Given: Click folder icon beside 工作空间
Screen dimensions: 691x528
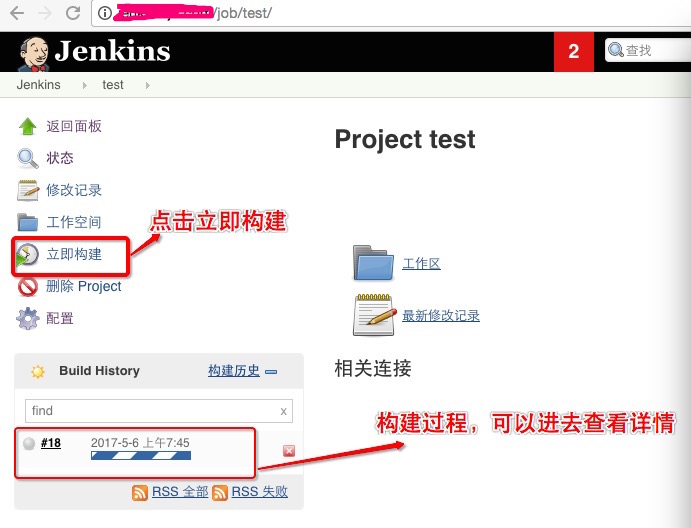Looking at the screenshot, I should [28, 222].
